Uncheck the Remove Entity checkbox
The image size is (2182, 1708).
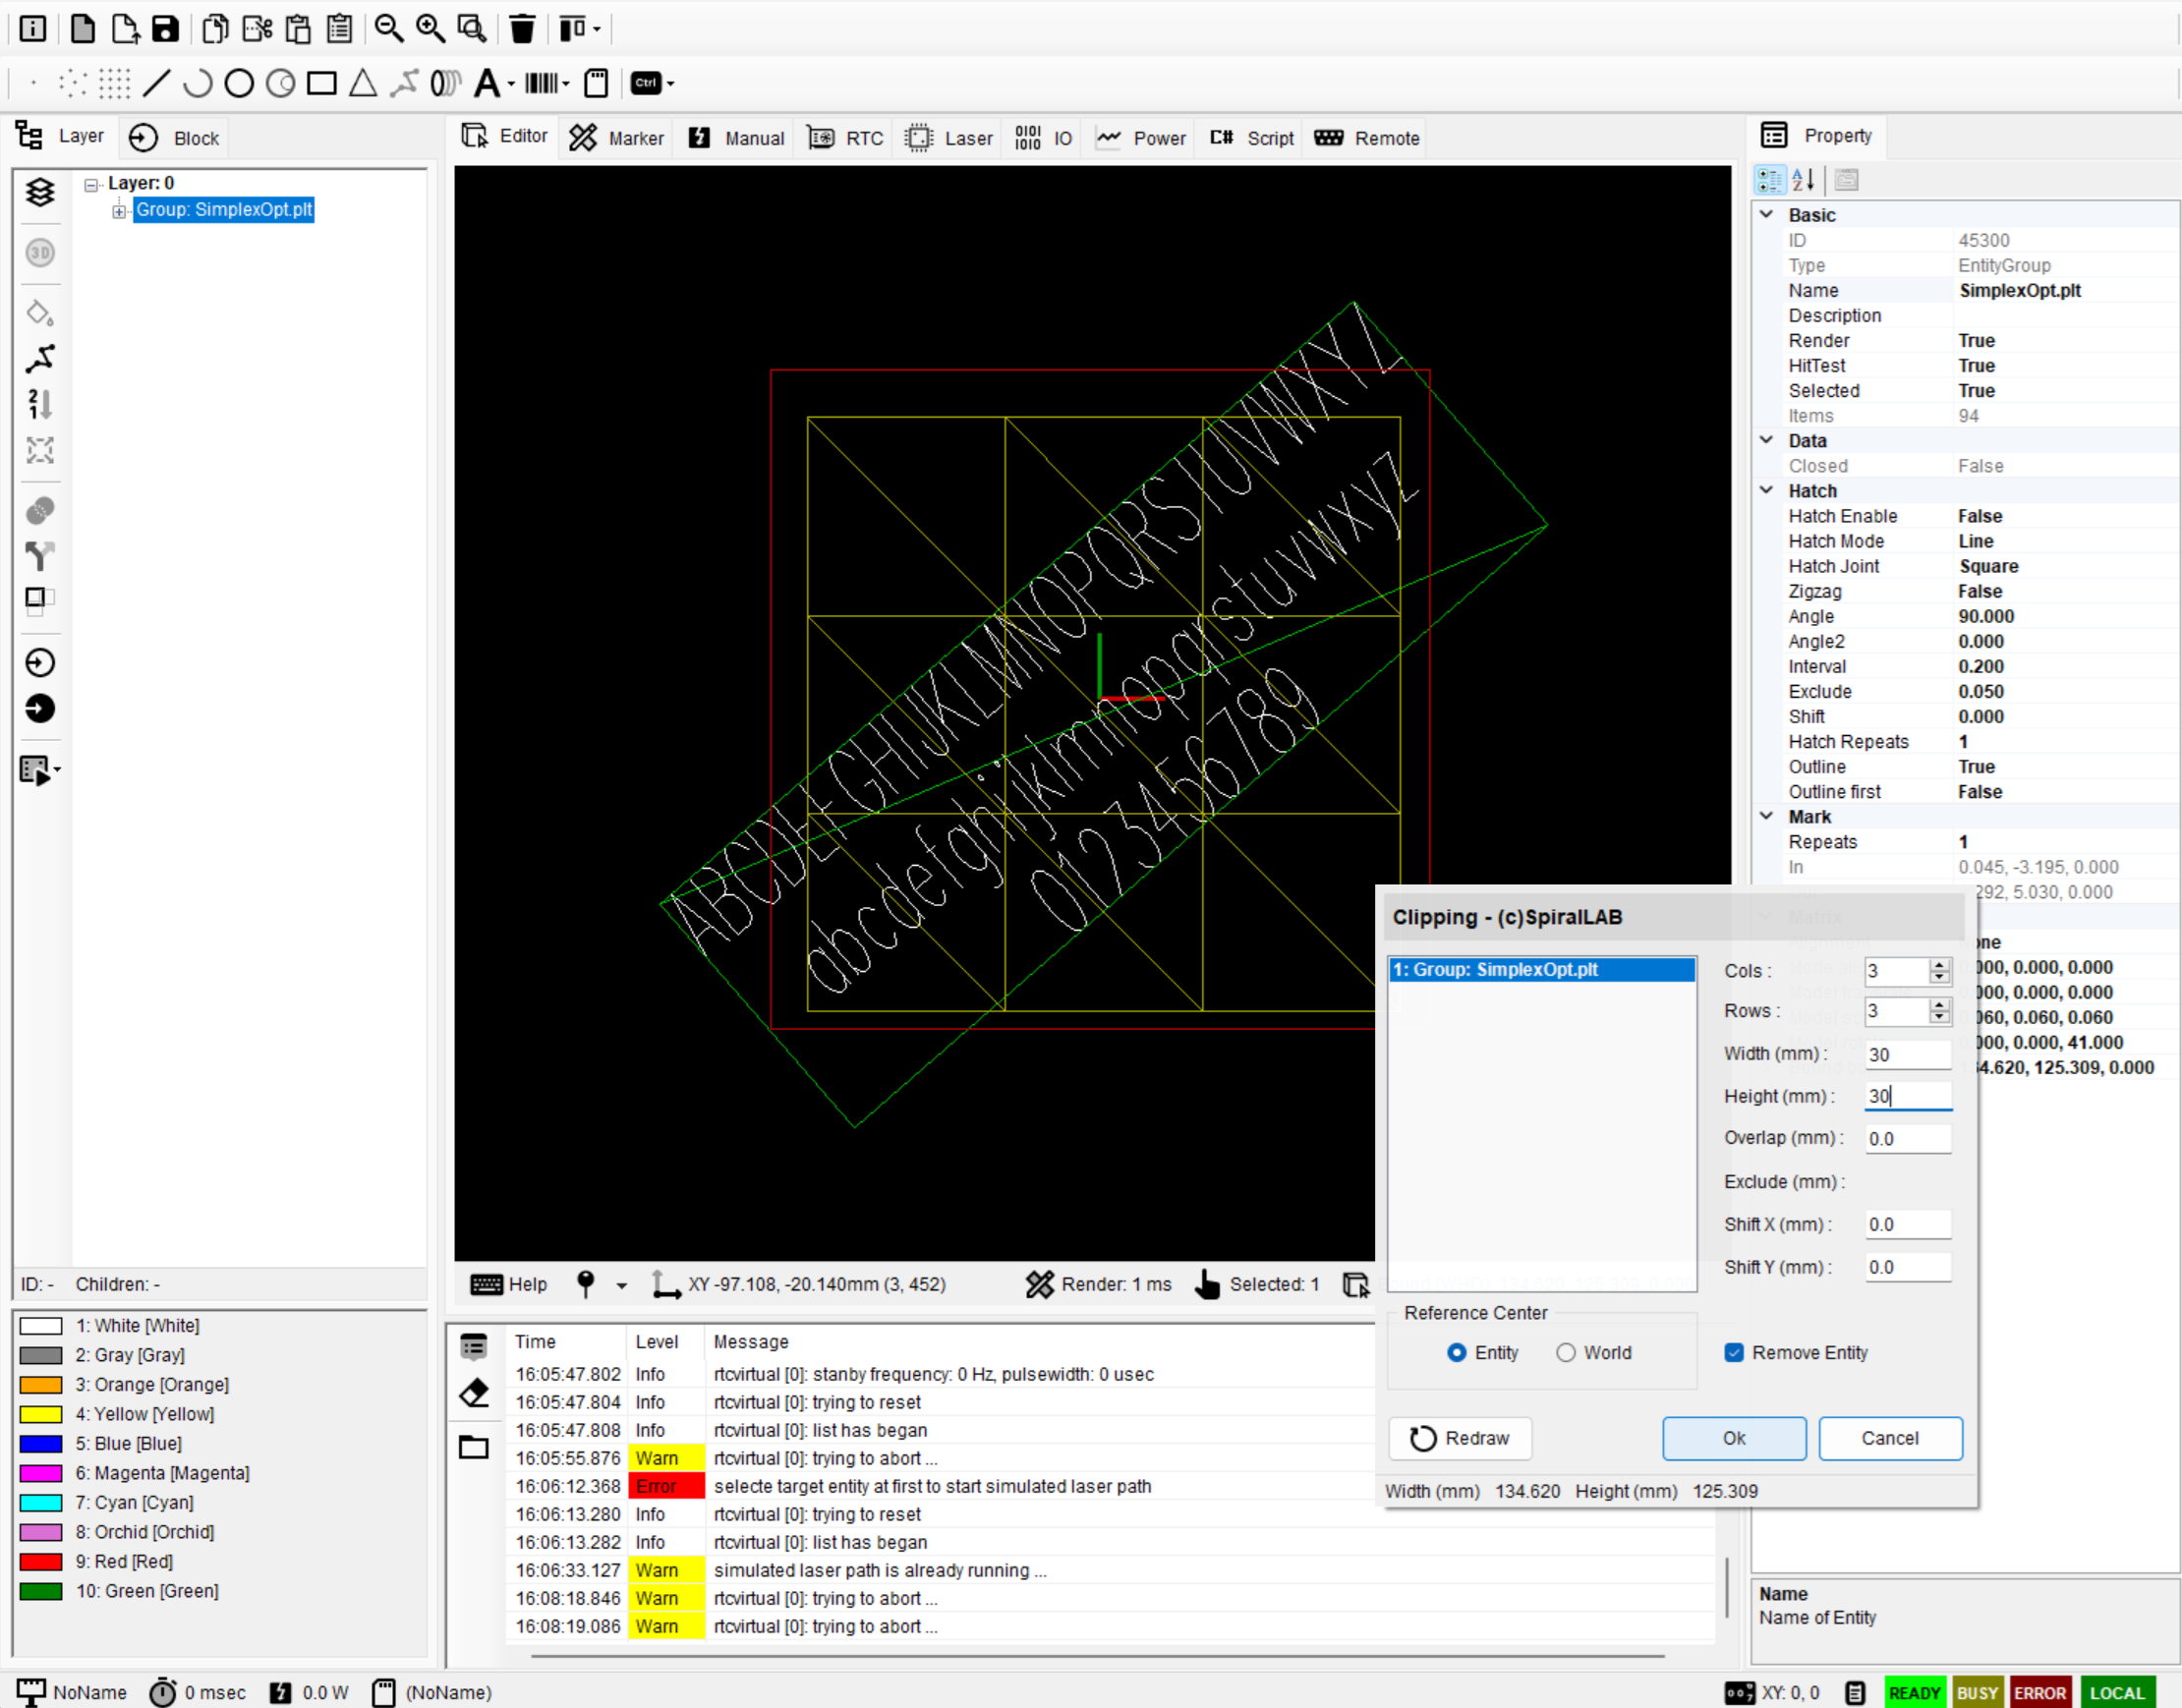pos(1735,1352)
